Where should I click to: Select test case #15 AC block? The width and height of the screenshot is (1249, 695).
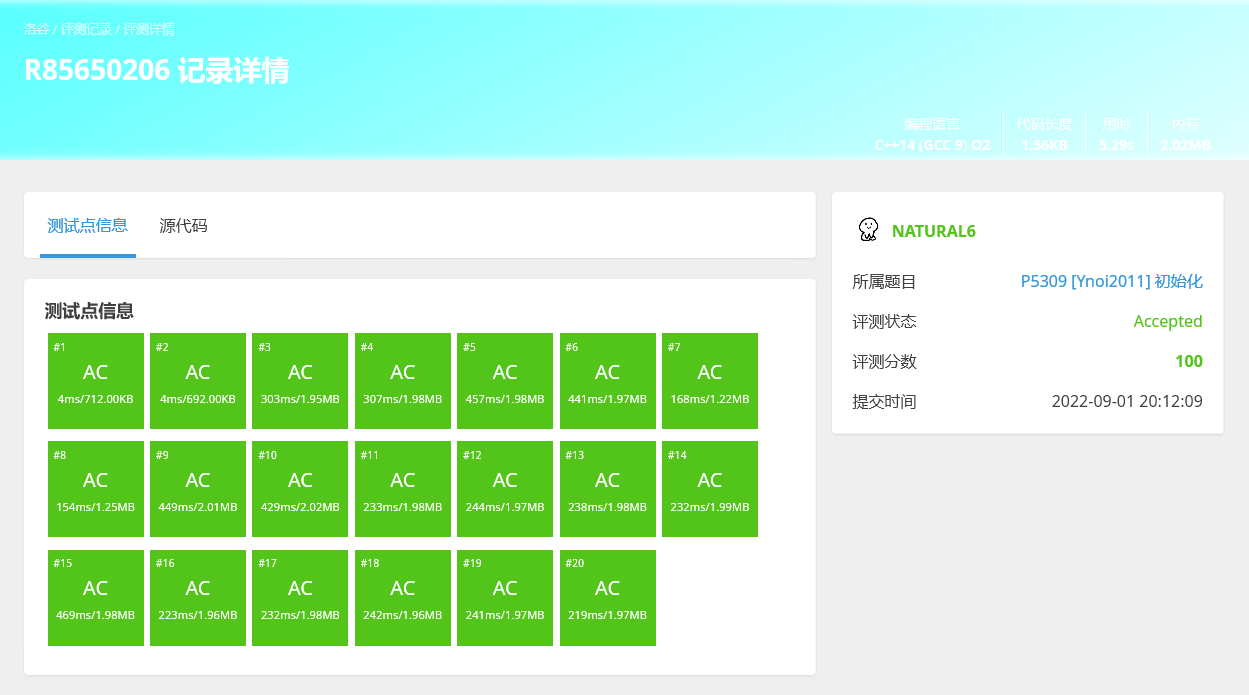pos(96,598)
